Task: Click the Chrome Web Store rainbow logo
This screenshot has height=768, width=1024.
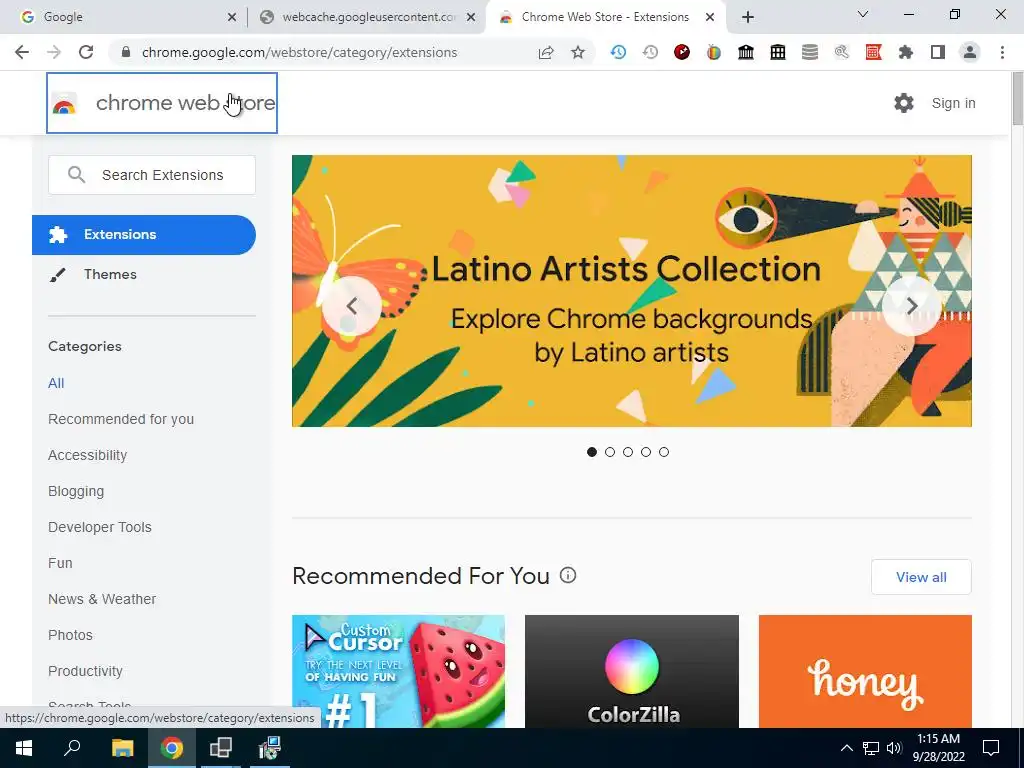Action: pyautogui.click(x=64, y=104)
